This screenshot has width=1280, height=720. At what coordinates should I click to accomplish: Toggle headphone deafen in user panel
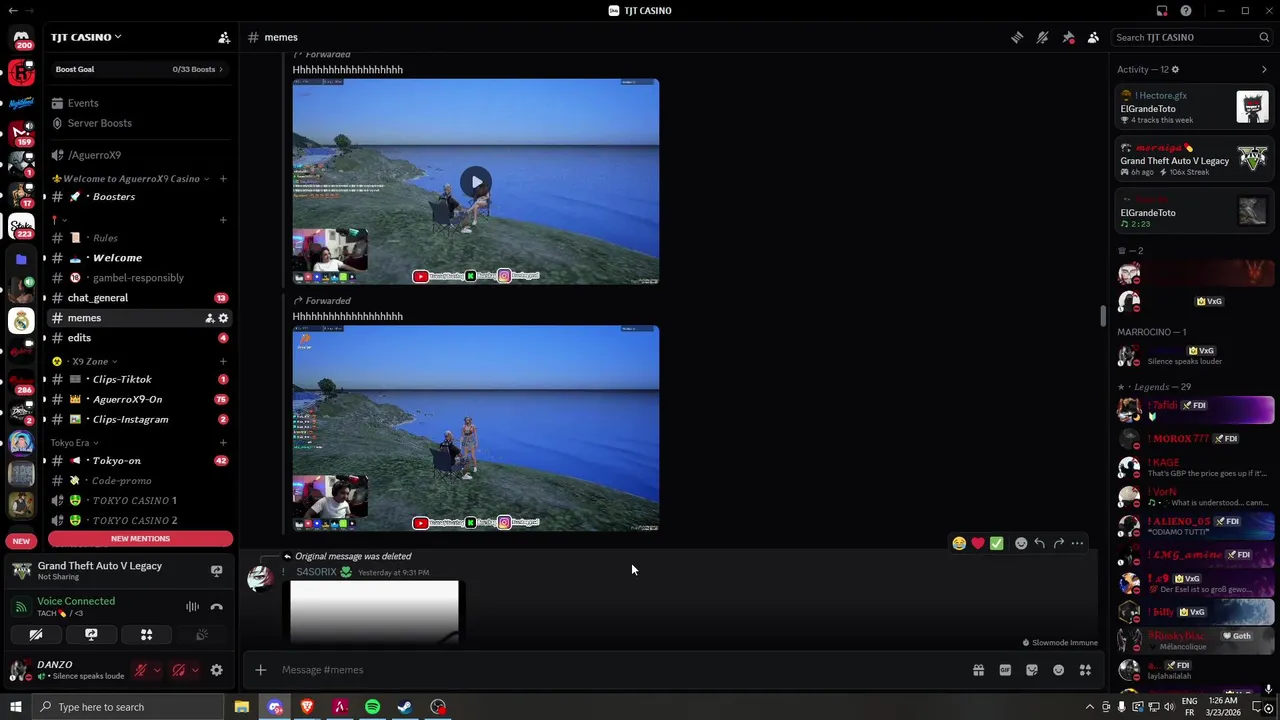pyautogui.click(x=178, y=670)
